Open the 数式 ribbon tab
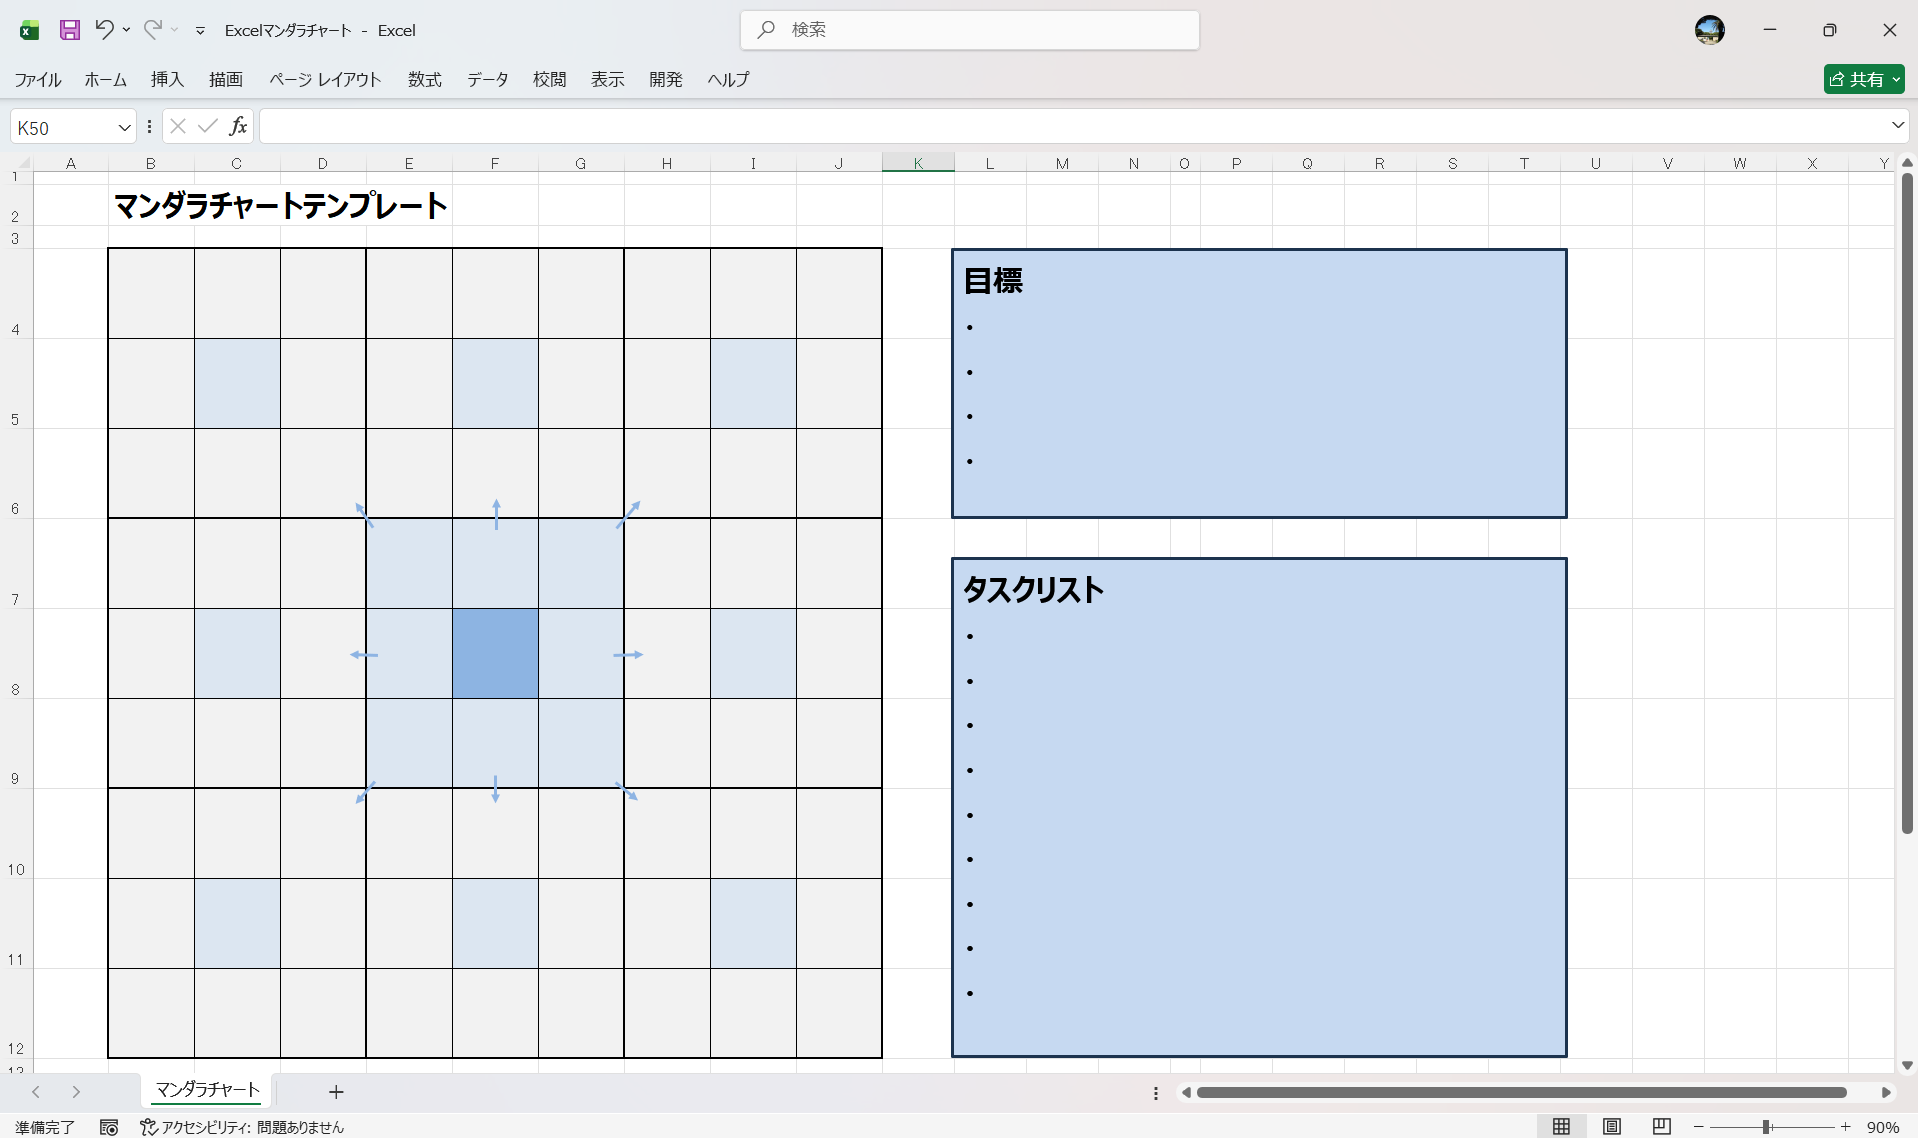Viewport: 1918px width, 1138px height. click(424, 79)
